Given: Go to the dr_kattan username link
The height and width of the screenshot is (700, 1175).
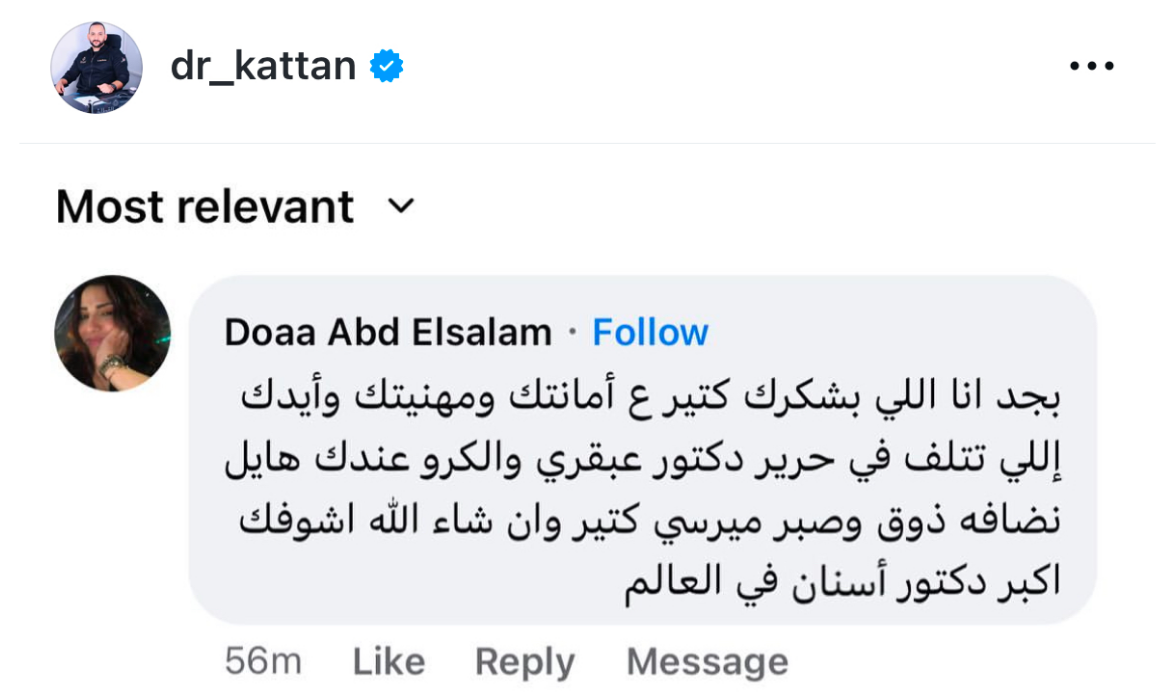Looking at the screenshot, I should (x=263, y=67).
